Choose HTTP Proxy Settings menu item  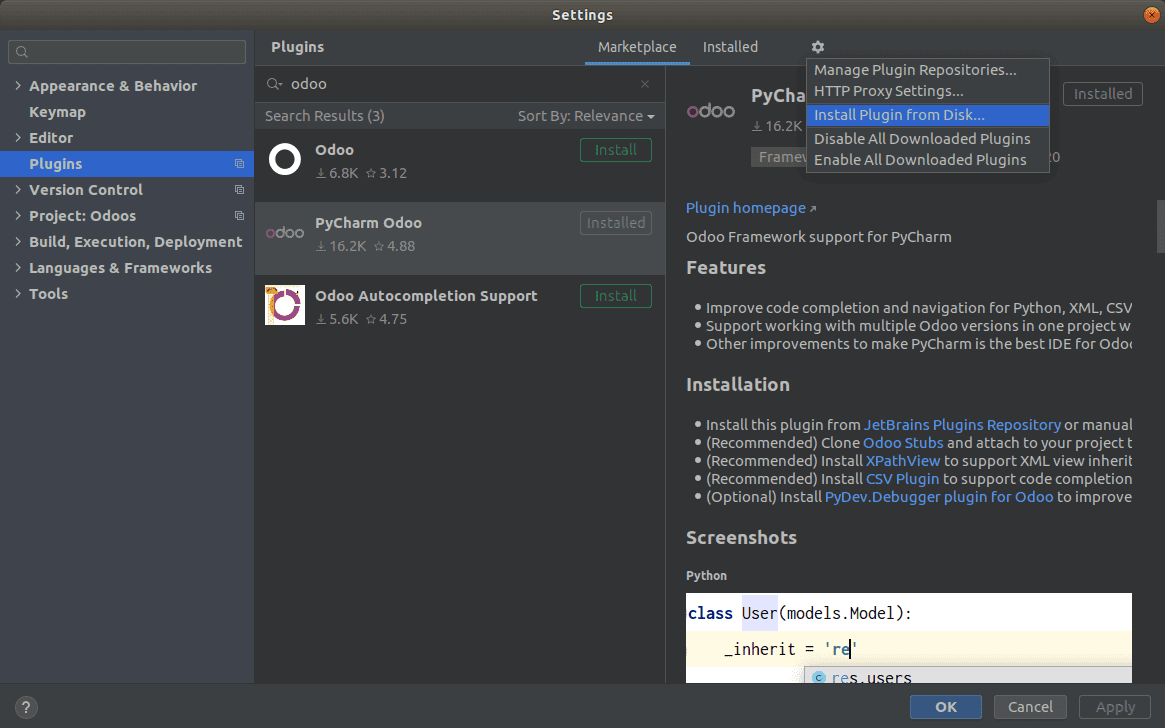pyautogui.click(x=927, y=91)
